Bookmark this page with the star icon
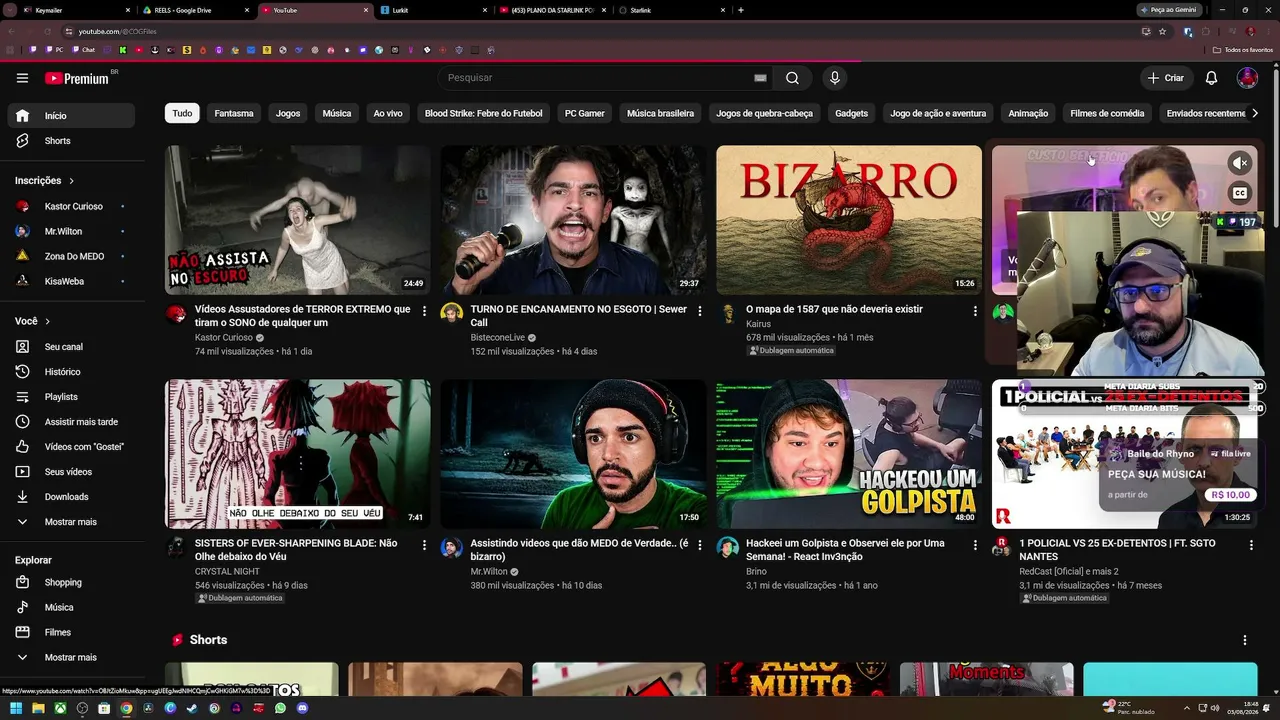This screenshot has height=720, width=1280. pos(1162,31)
